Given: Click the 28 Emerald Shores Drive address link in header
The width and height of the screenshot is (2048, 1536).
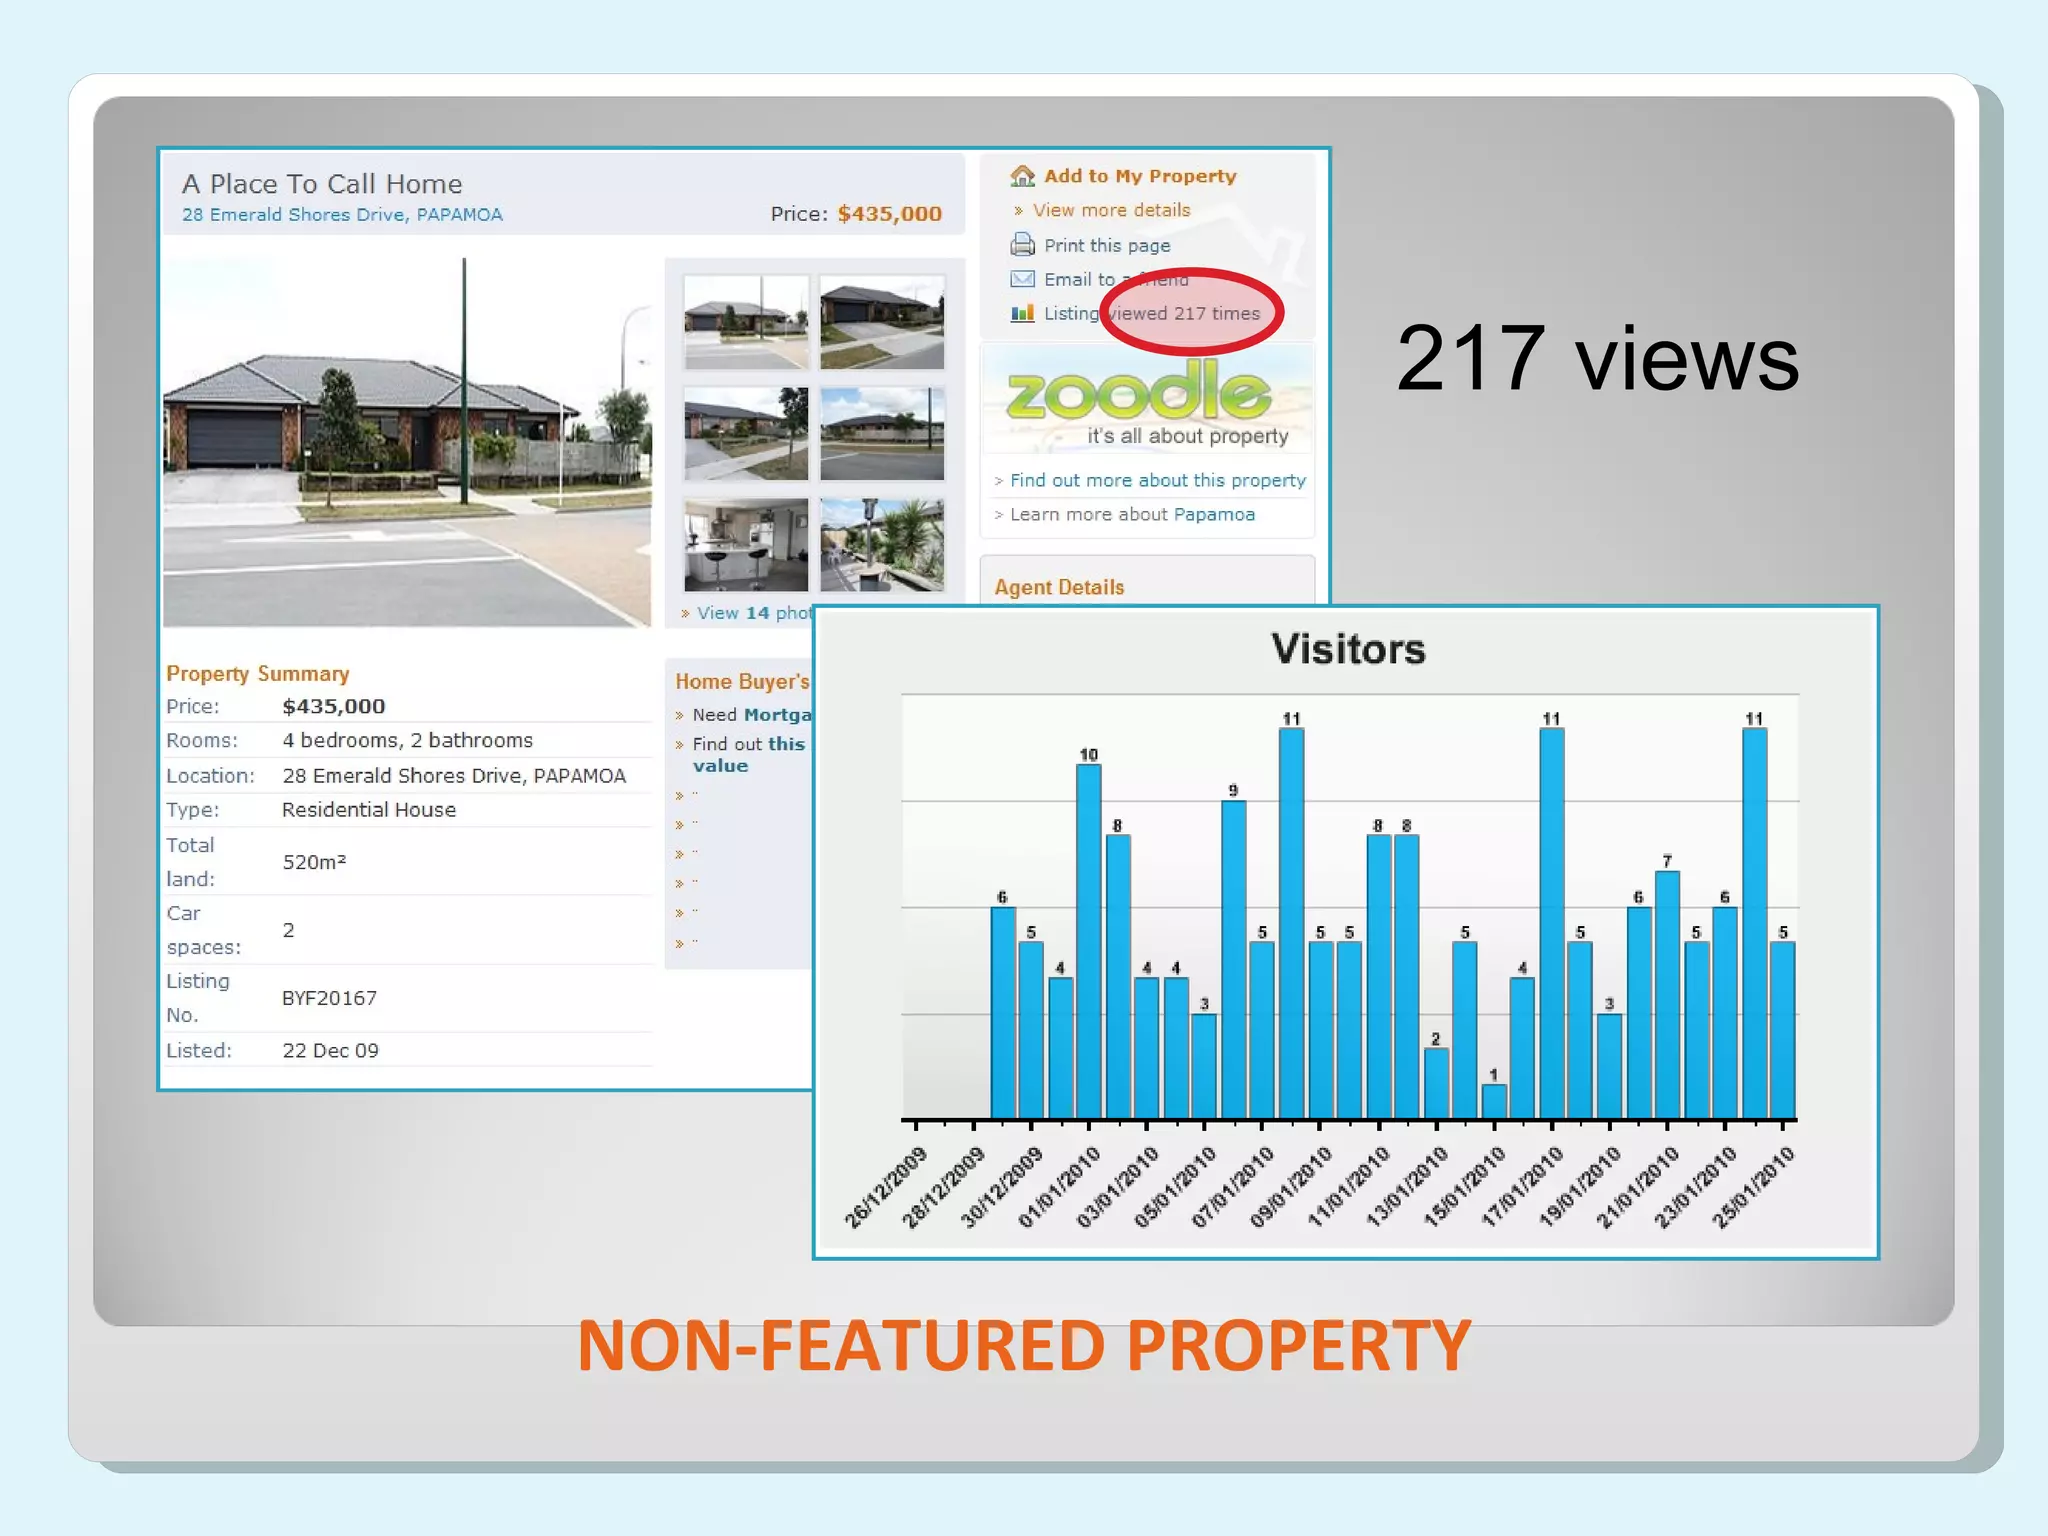Looking at the screenshot, I should (342, 215).
